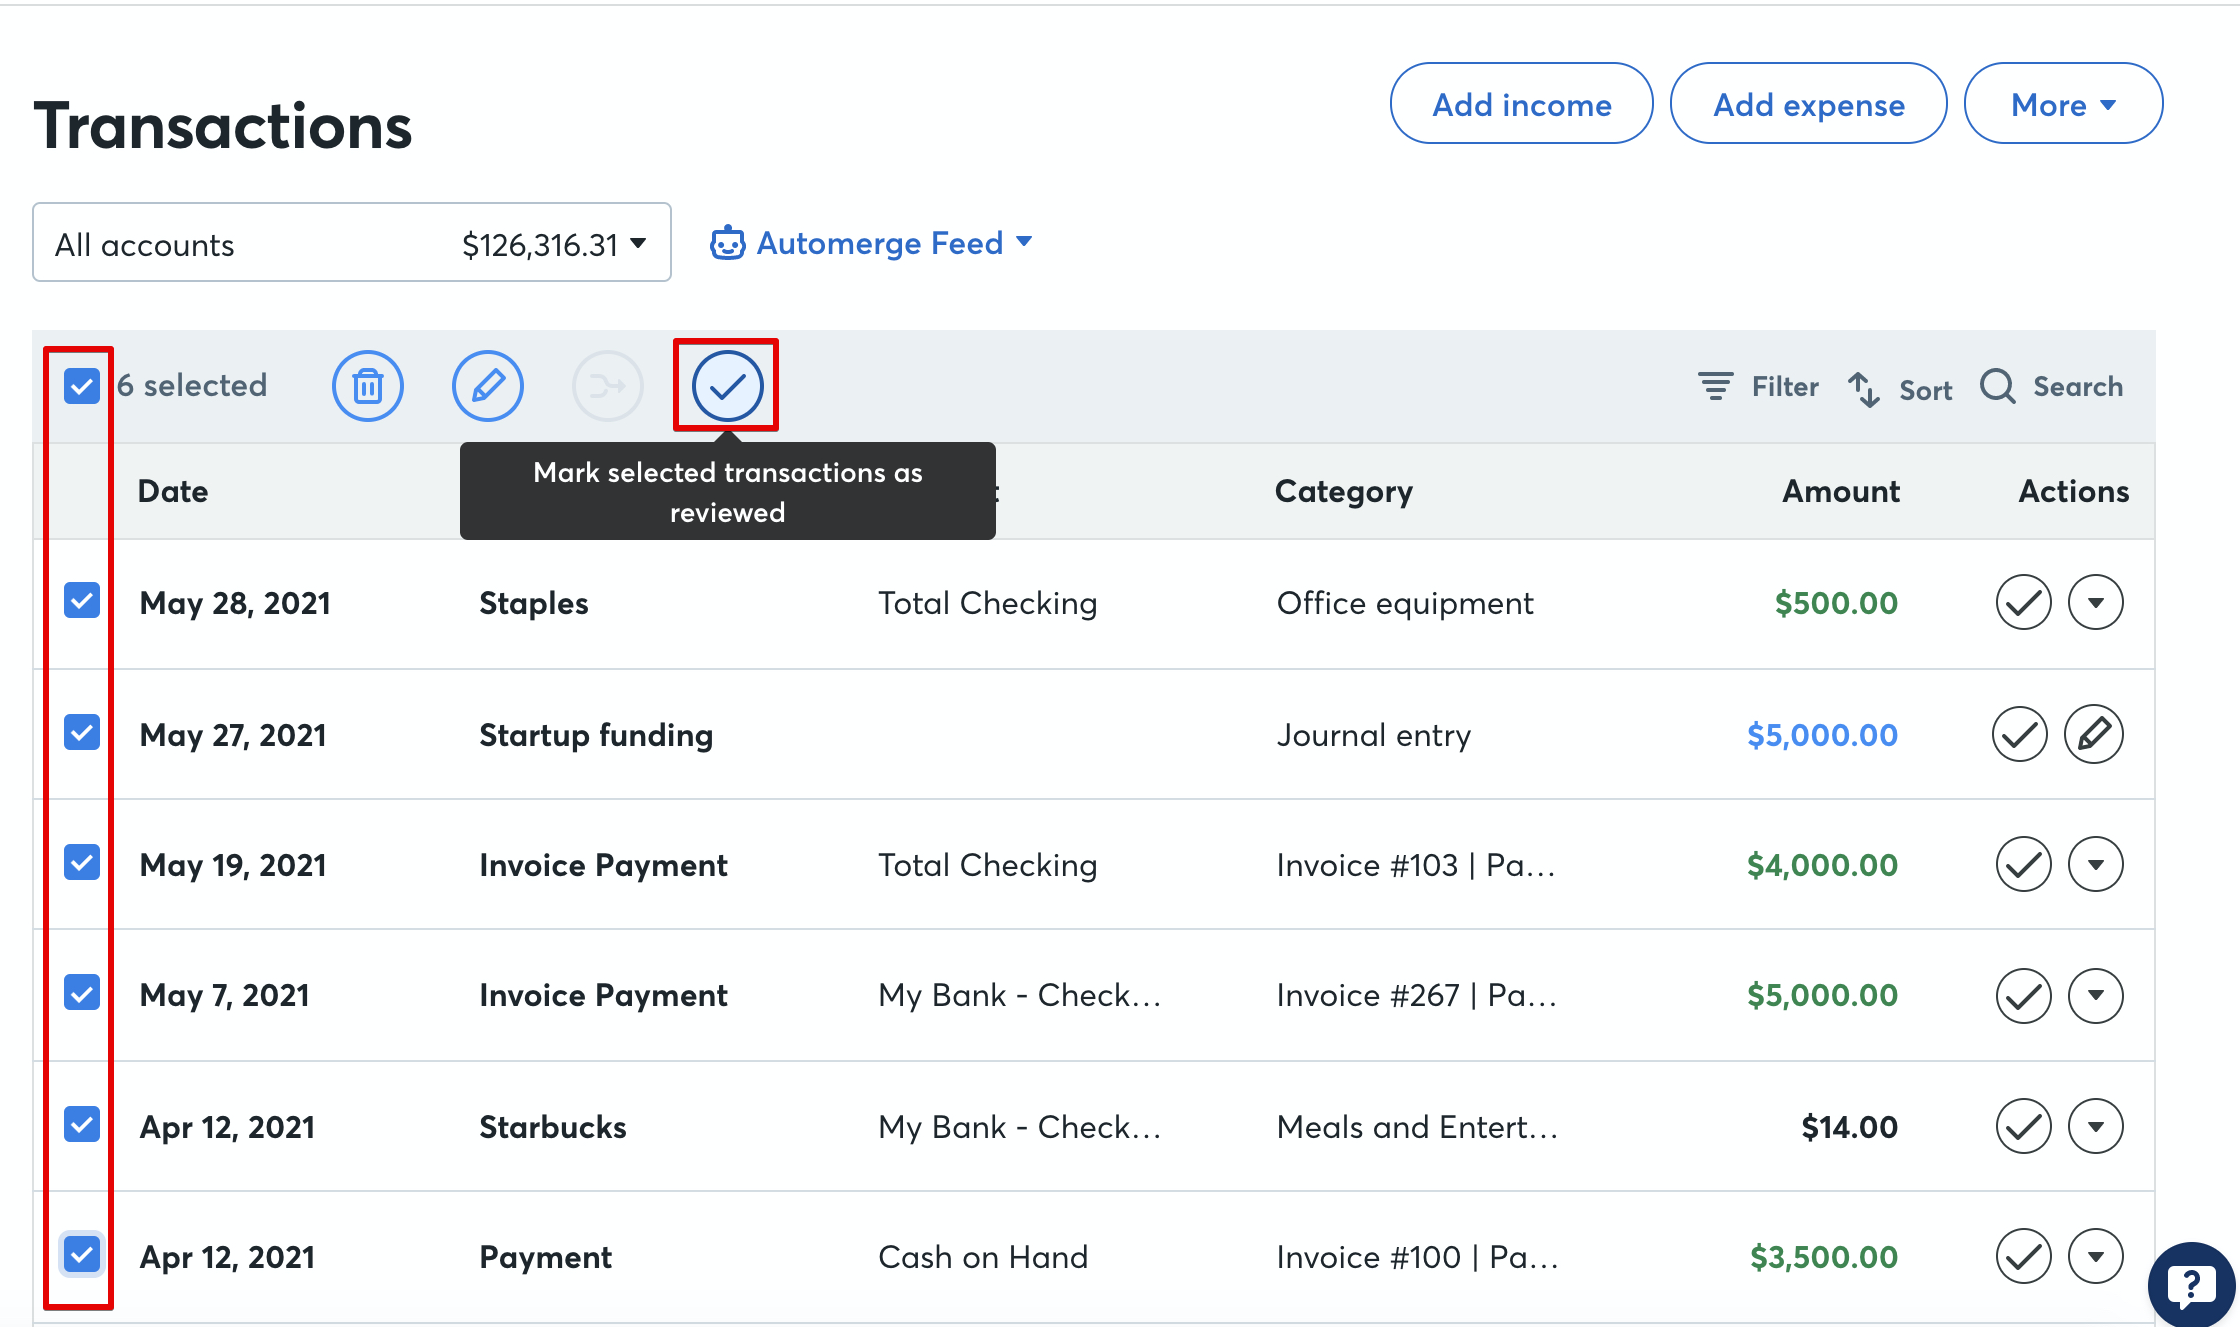Click the bulk edit pencil icon
The image size is (2240, 1327).
pos(488,386)
